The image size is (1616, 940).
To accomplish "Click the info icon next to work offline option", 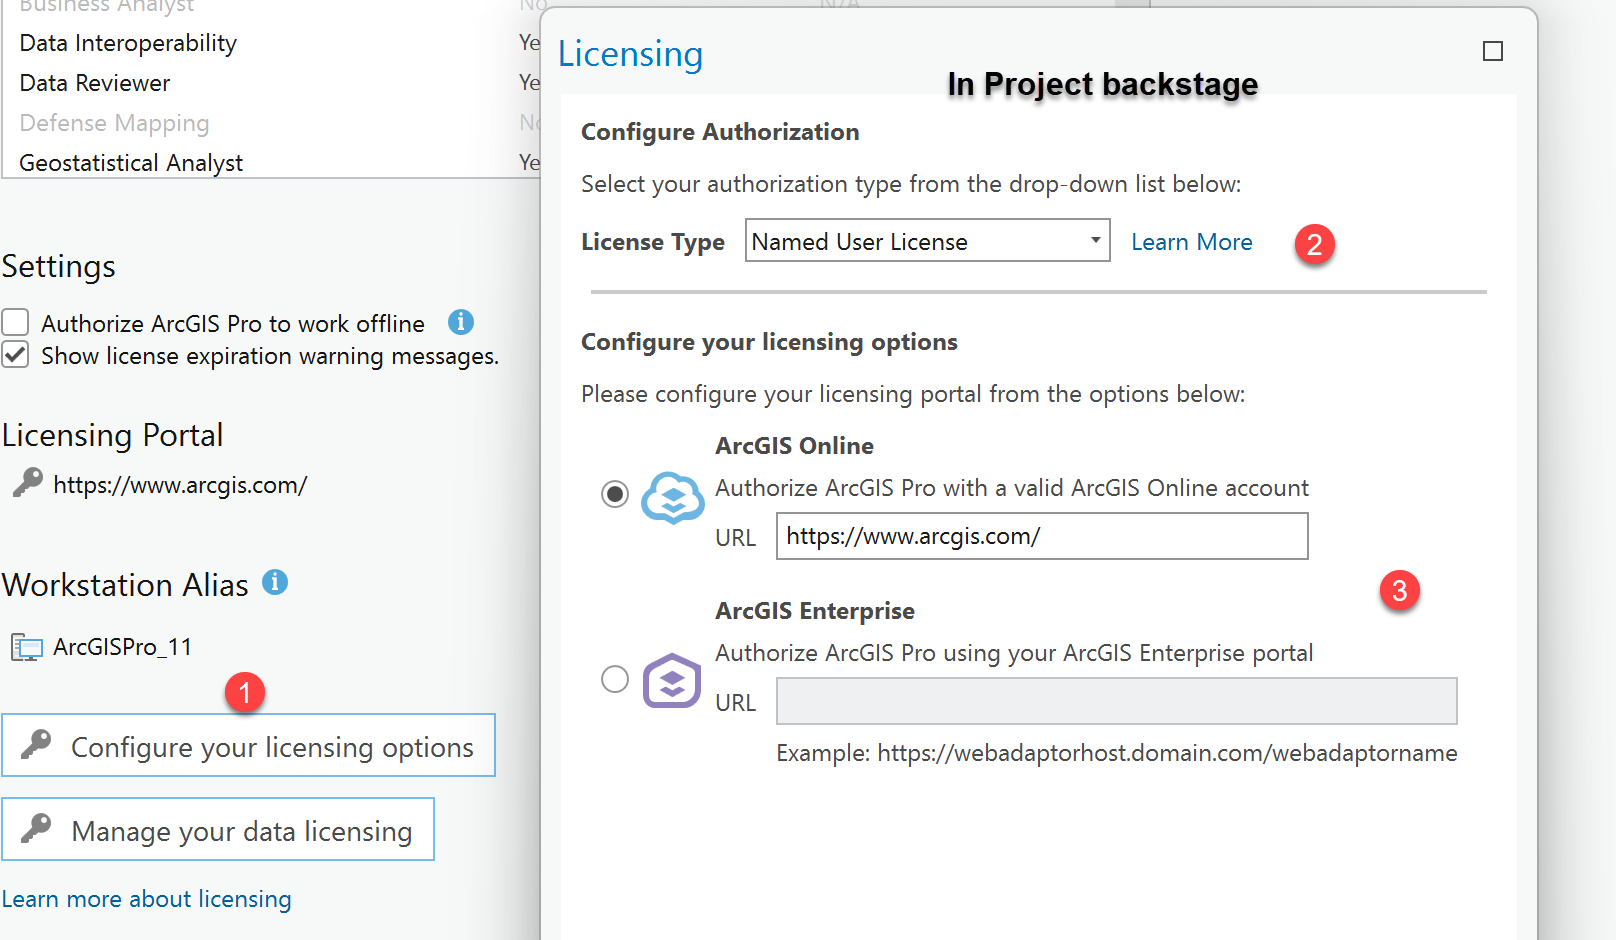I will [461, 322].
